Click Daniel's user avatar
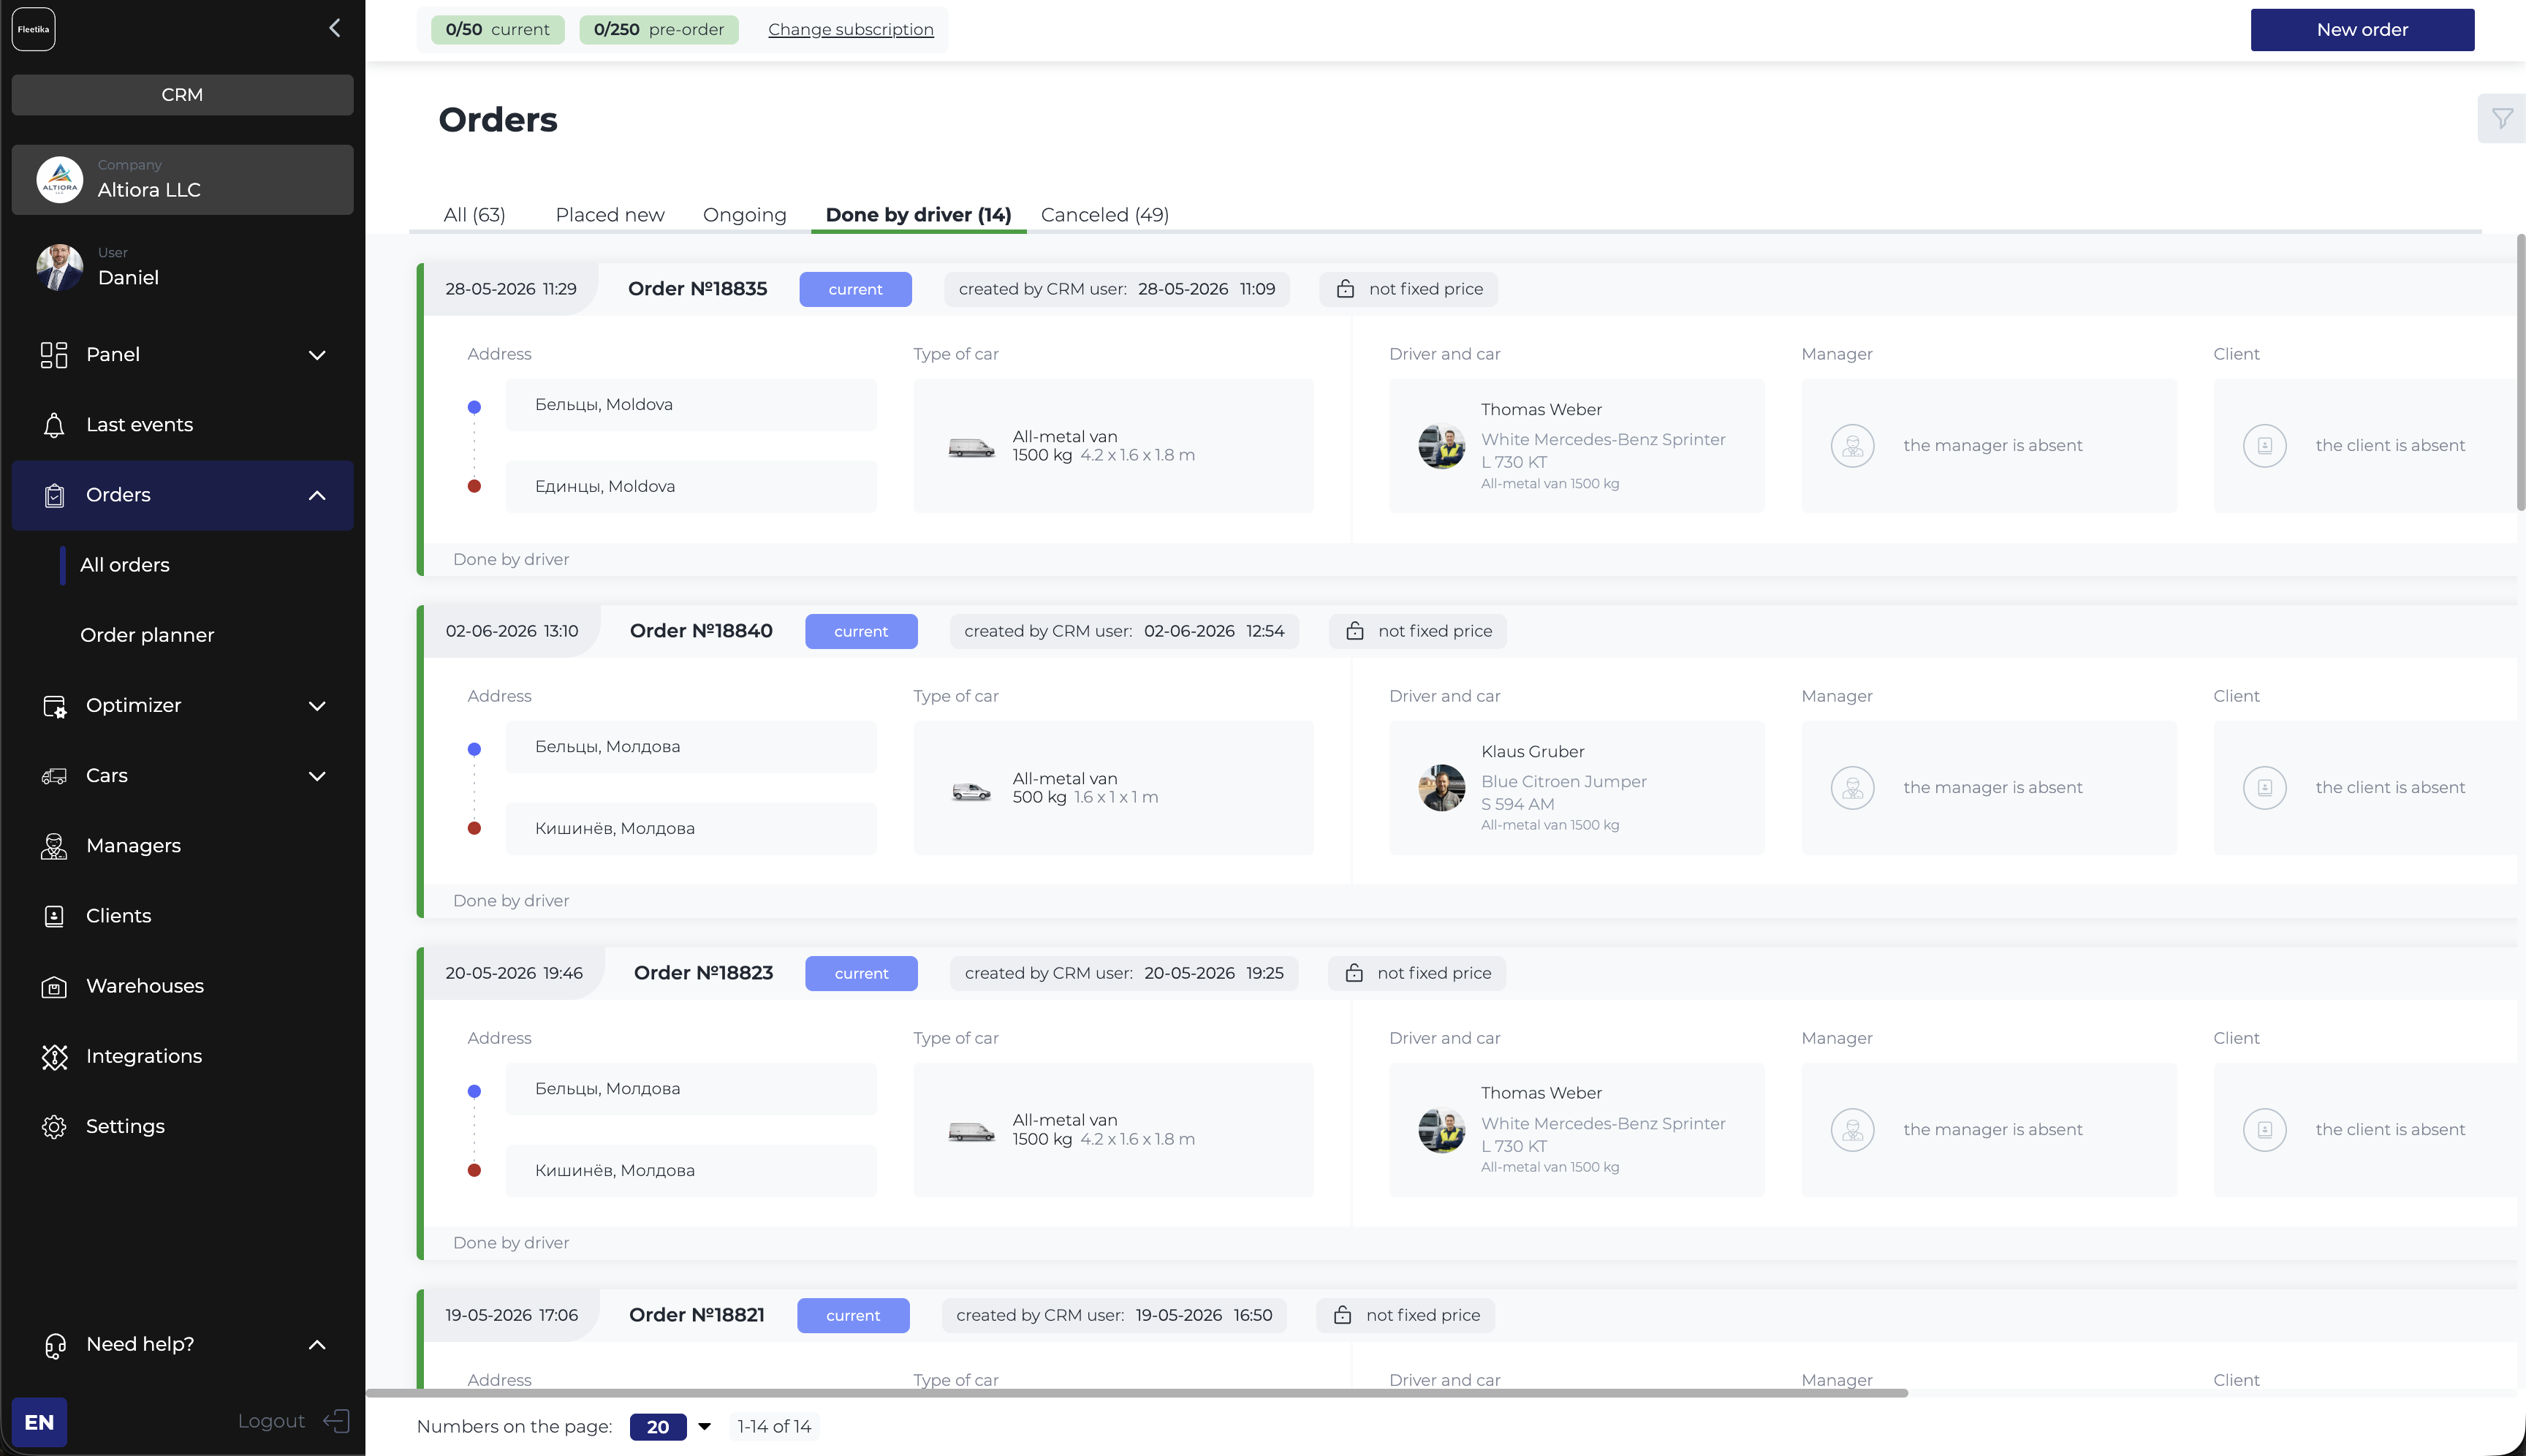2526x1456 pixels. pos(60,267)
